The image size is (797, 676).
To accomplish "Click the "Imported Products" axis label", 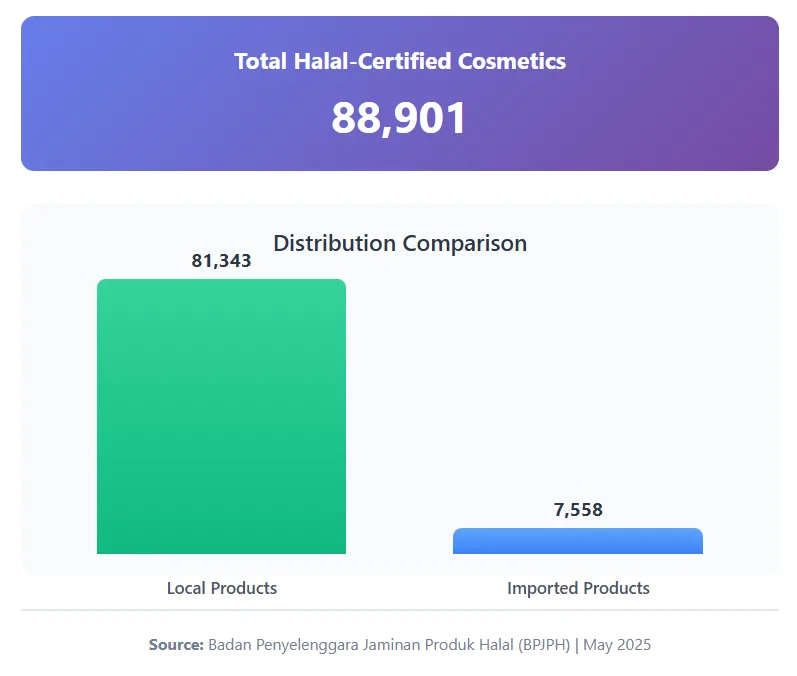I will [577, 588].
